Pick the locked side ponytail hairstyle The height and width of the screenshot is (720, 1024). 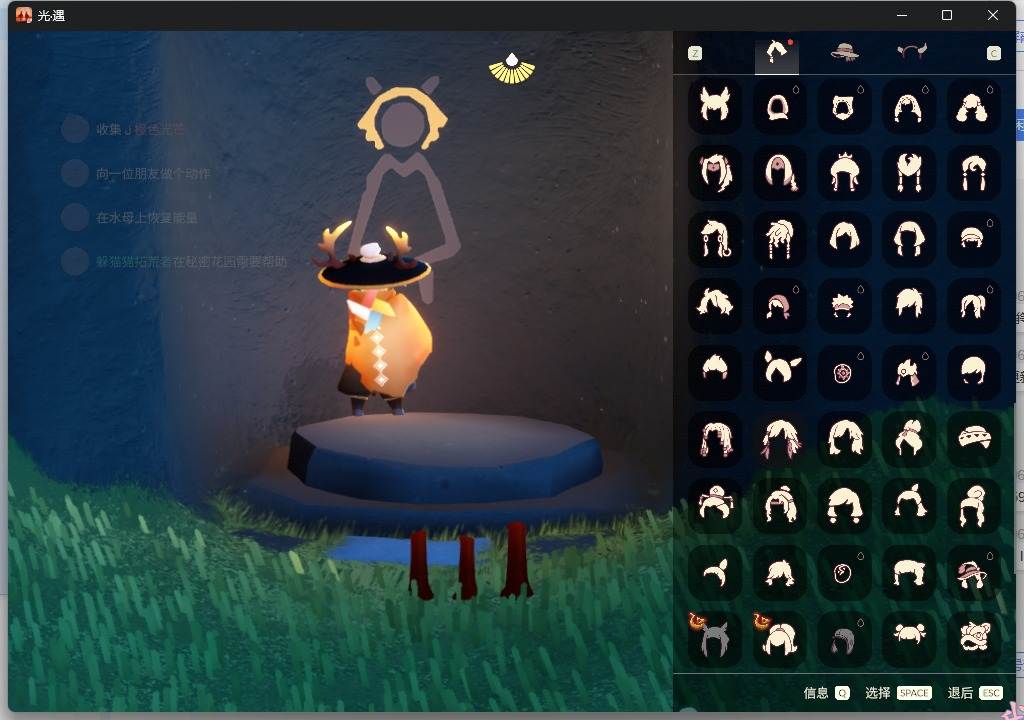click(972, 305)
